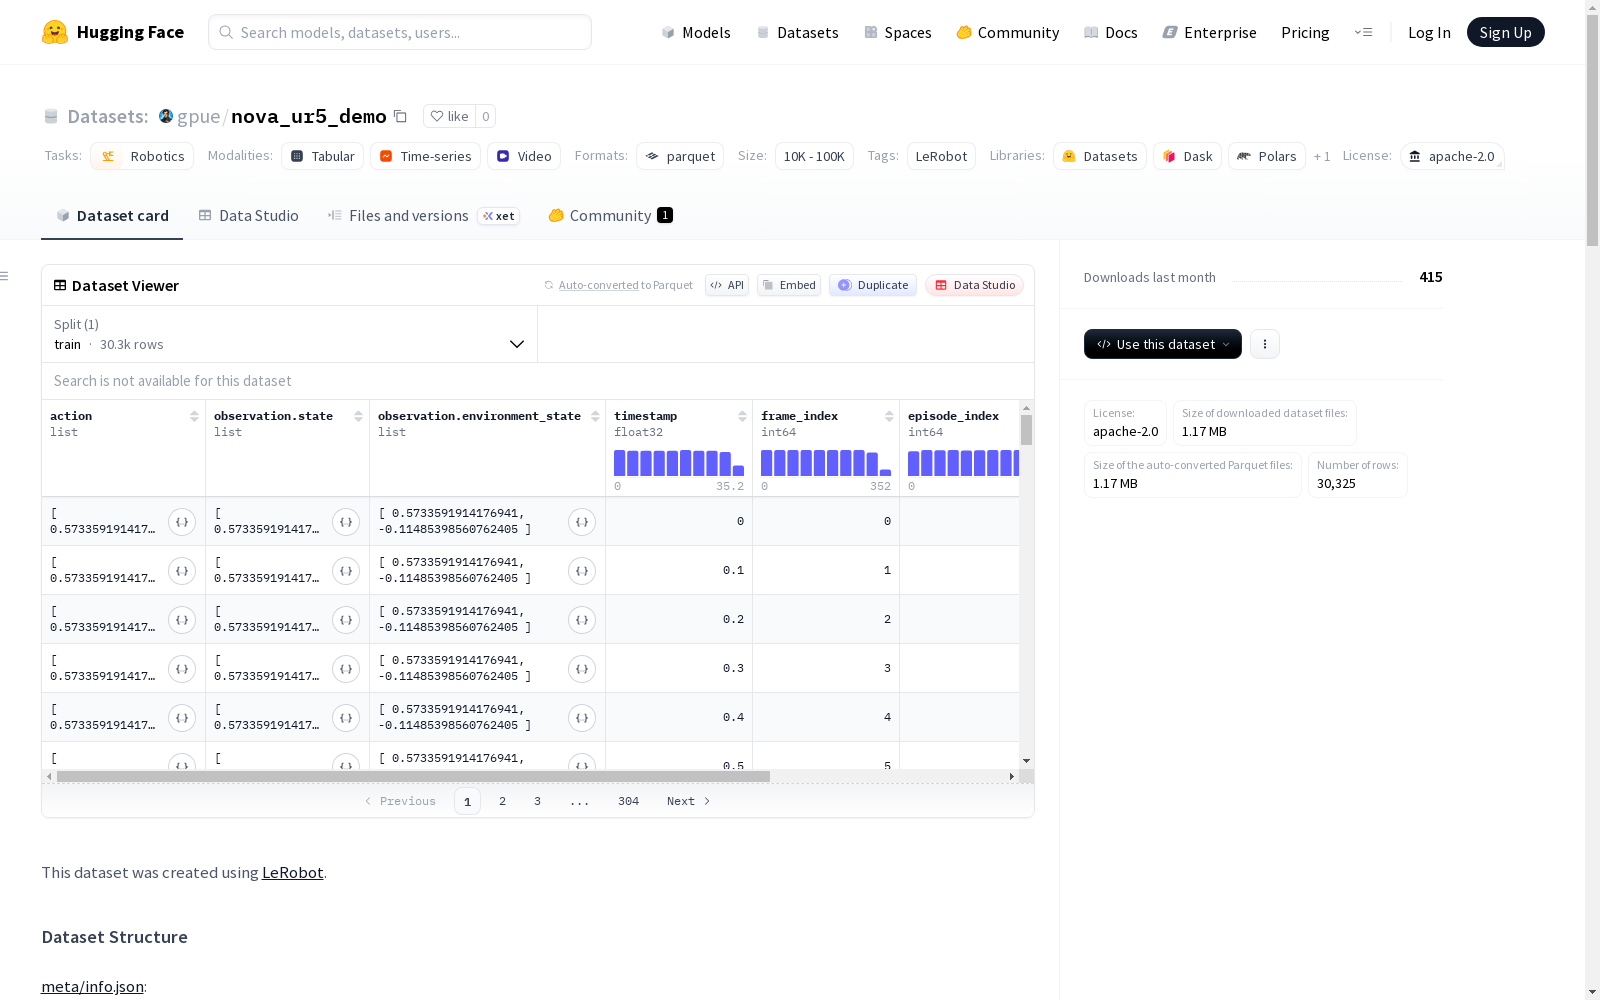Open the left sidebar table-of-contents toggle
Image resolution: width=1600 pixels, height=1000 pixels.
tap(4, 276)
